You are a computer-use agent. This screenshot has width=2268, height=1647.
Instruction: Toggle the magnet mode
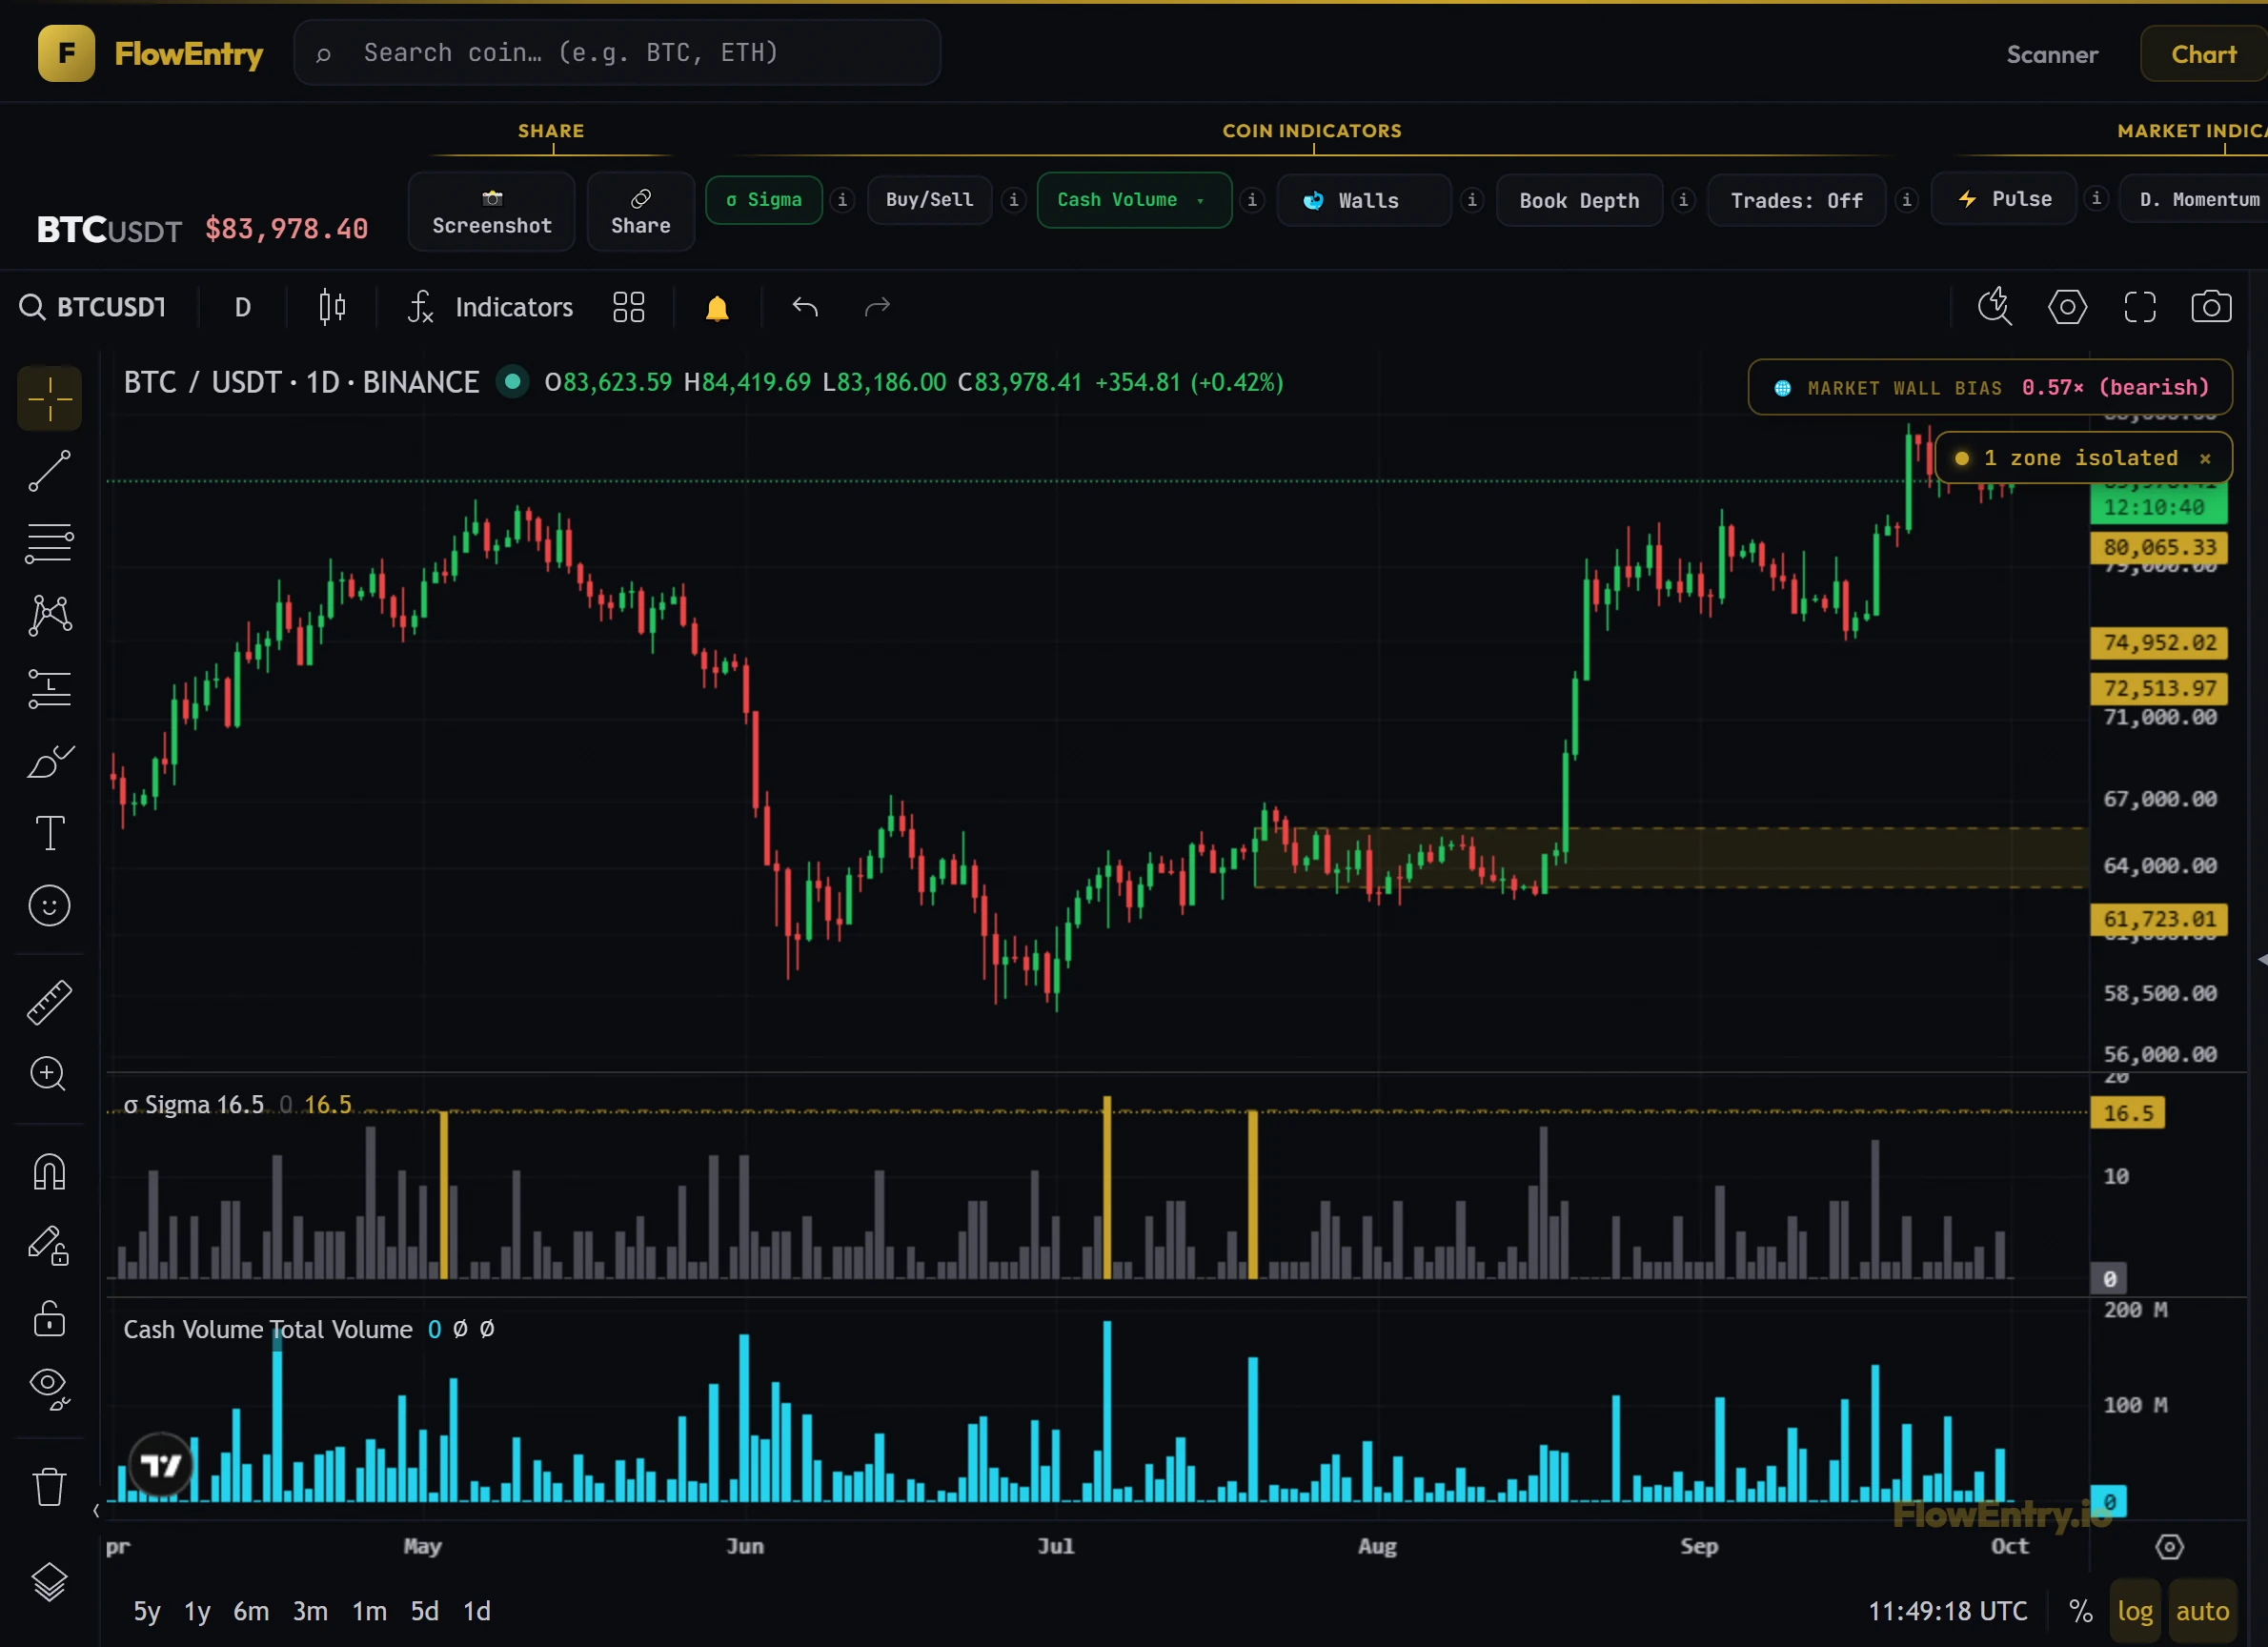tap(49, 1171)
